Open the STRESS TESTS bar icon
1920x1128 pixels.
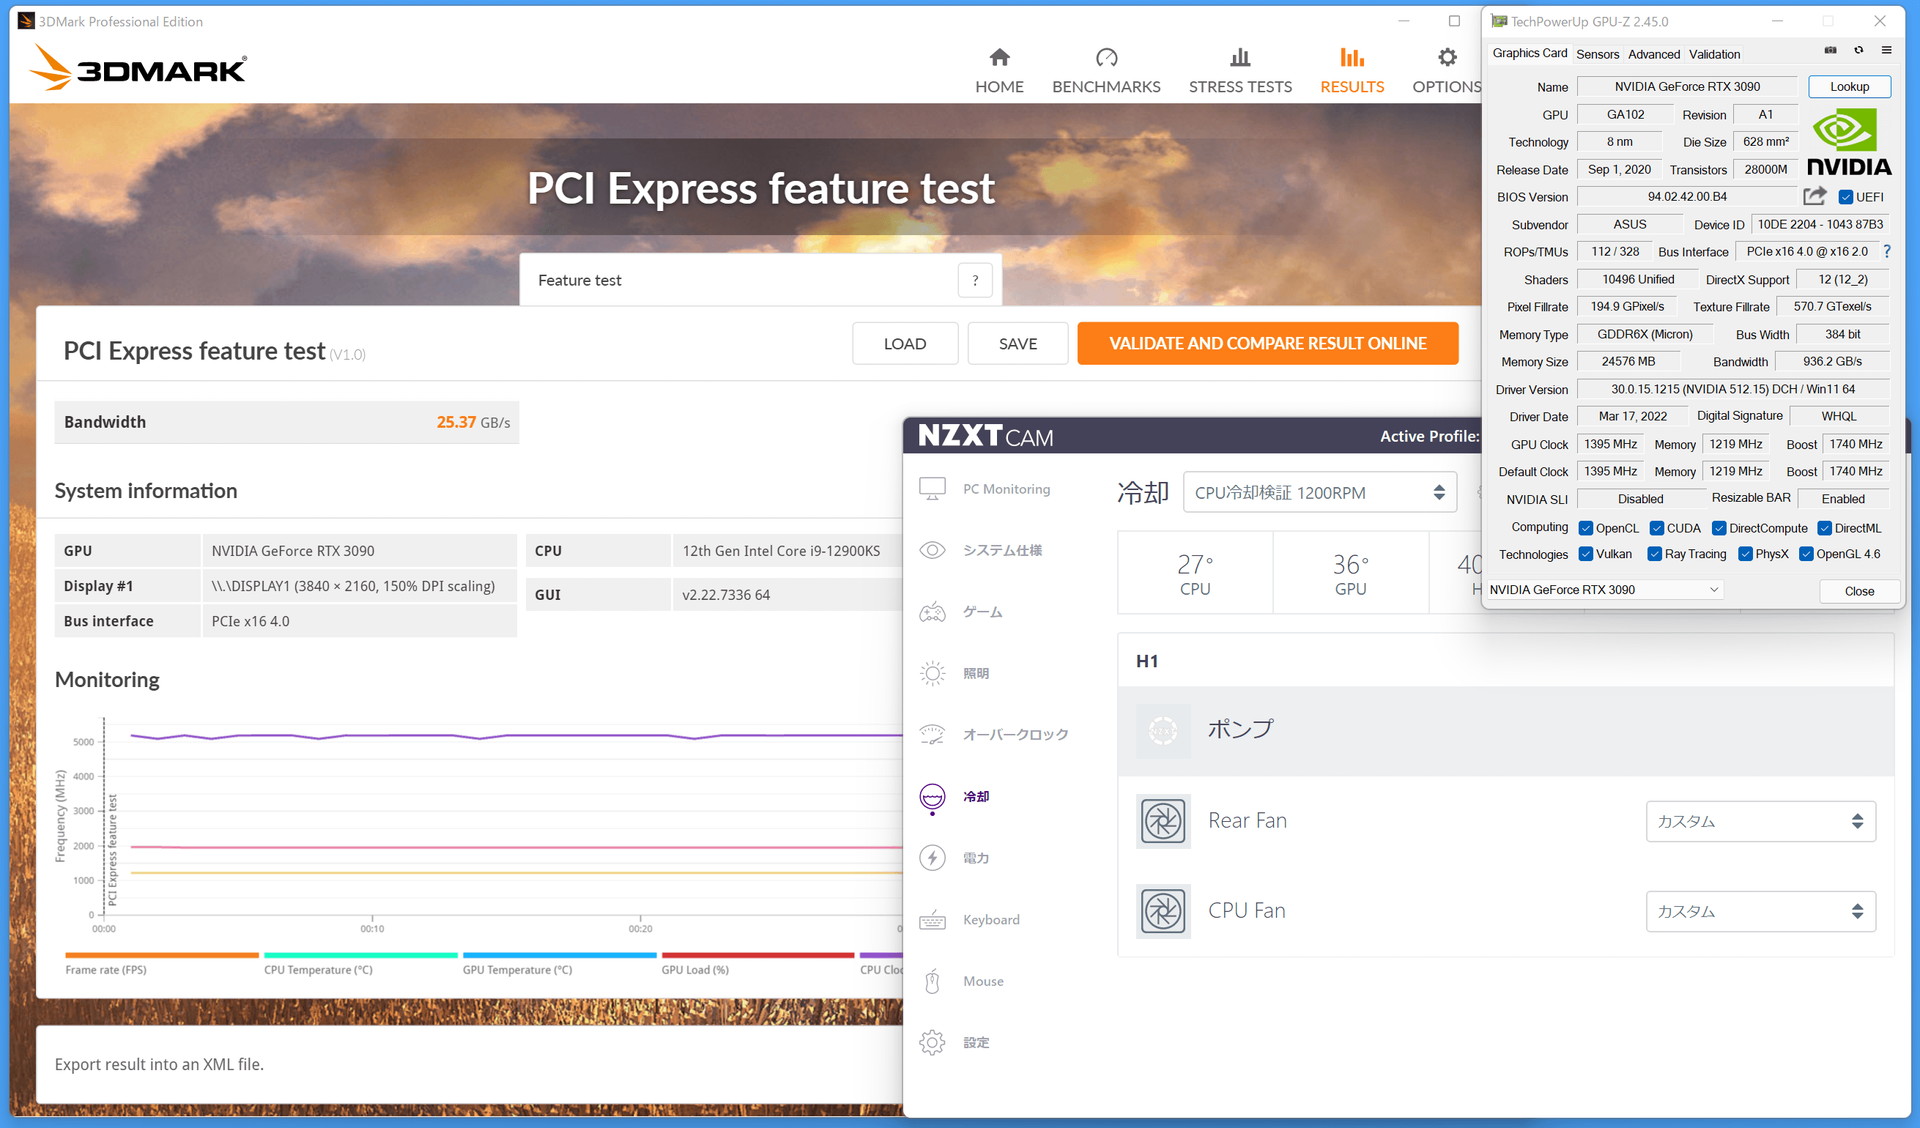click(x=1240, y=57)
